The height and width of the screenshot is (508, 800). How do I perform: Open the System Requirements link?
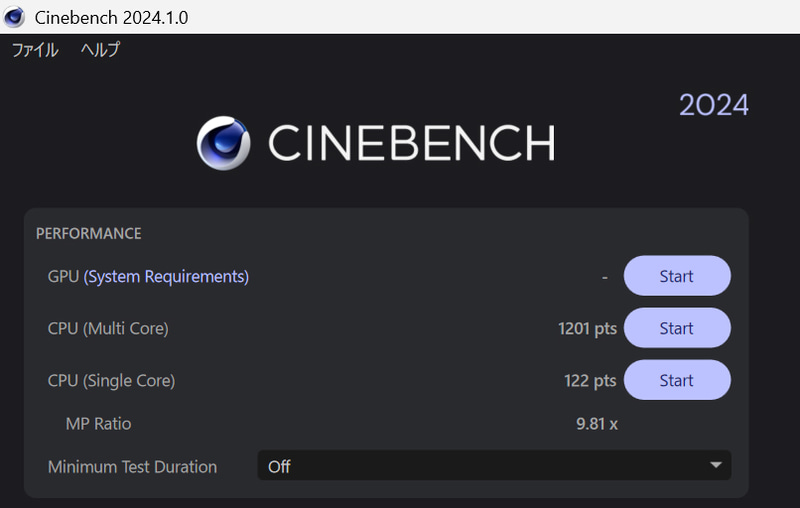[x=166, y=276]
